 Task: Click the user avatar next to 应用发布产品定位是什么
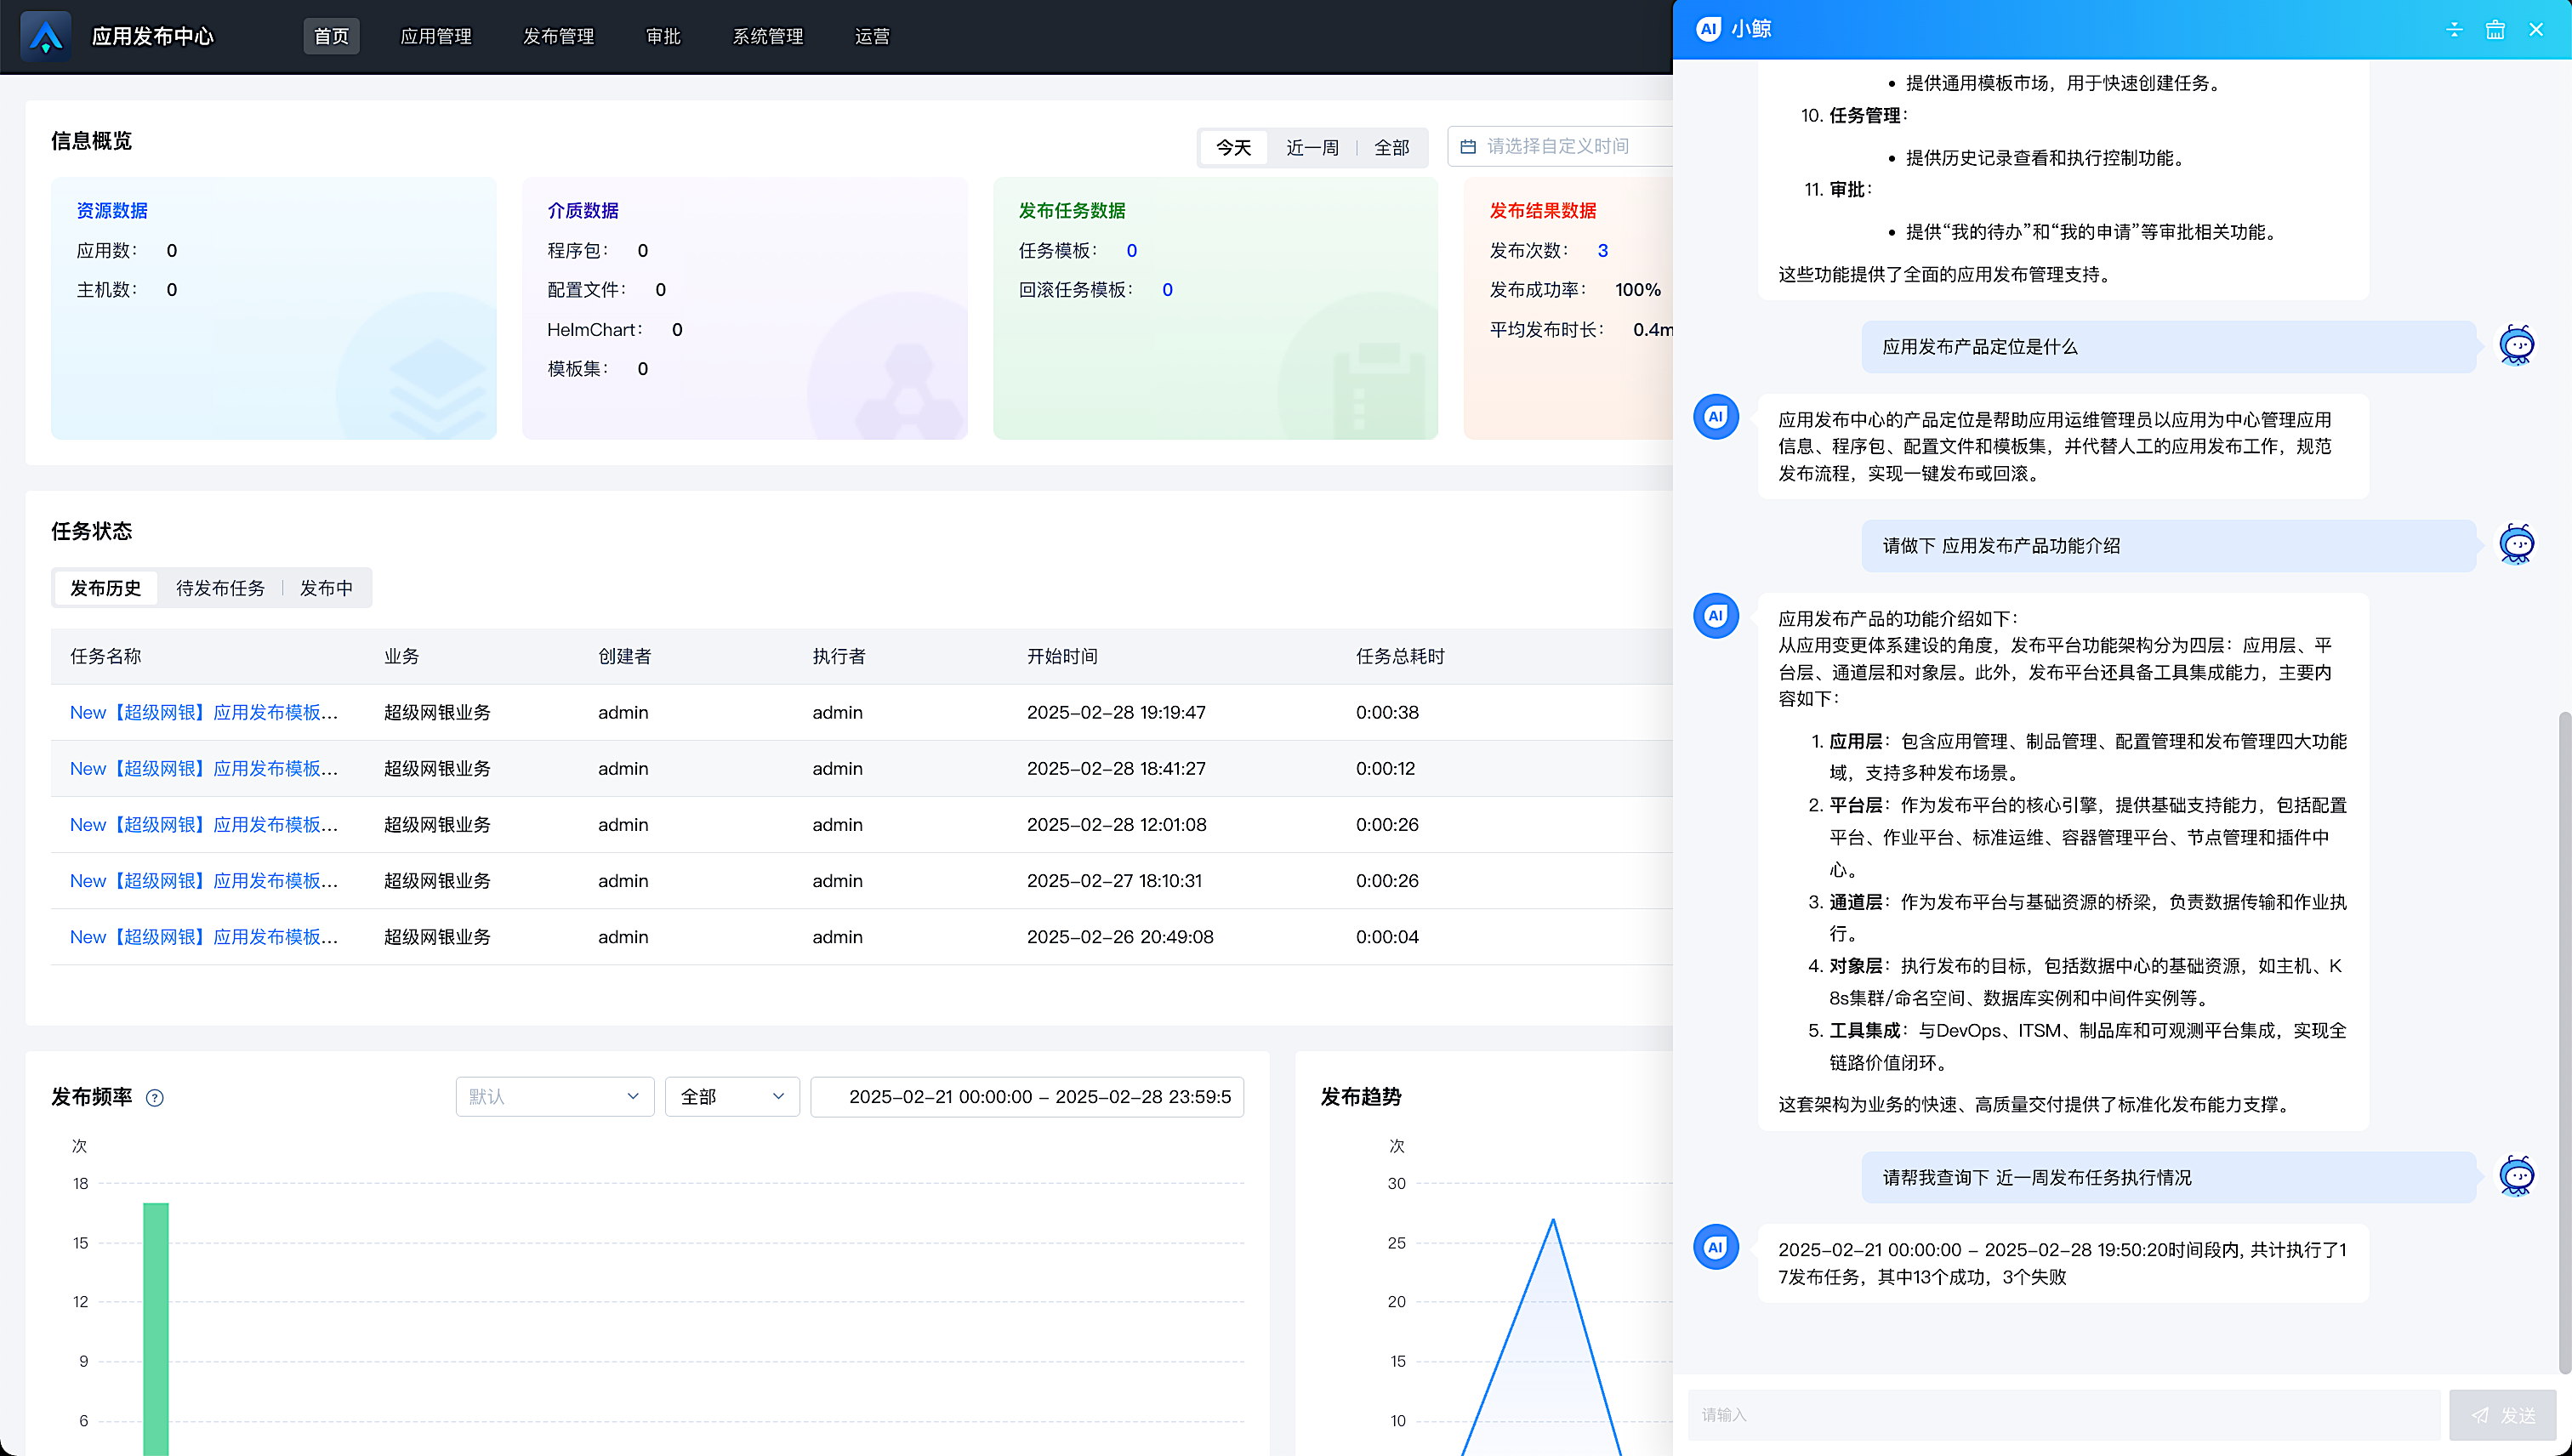[2516, 346]
